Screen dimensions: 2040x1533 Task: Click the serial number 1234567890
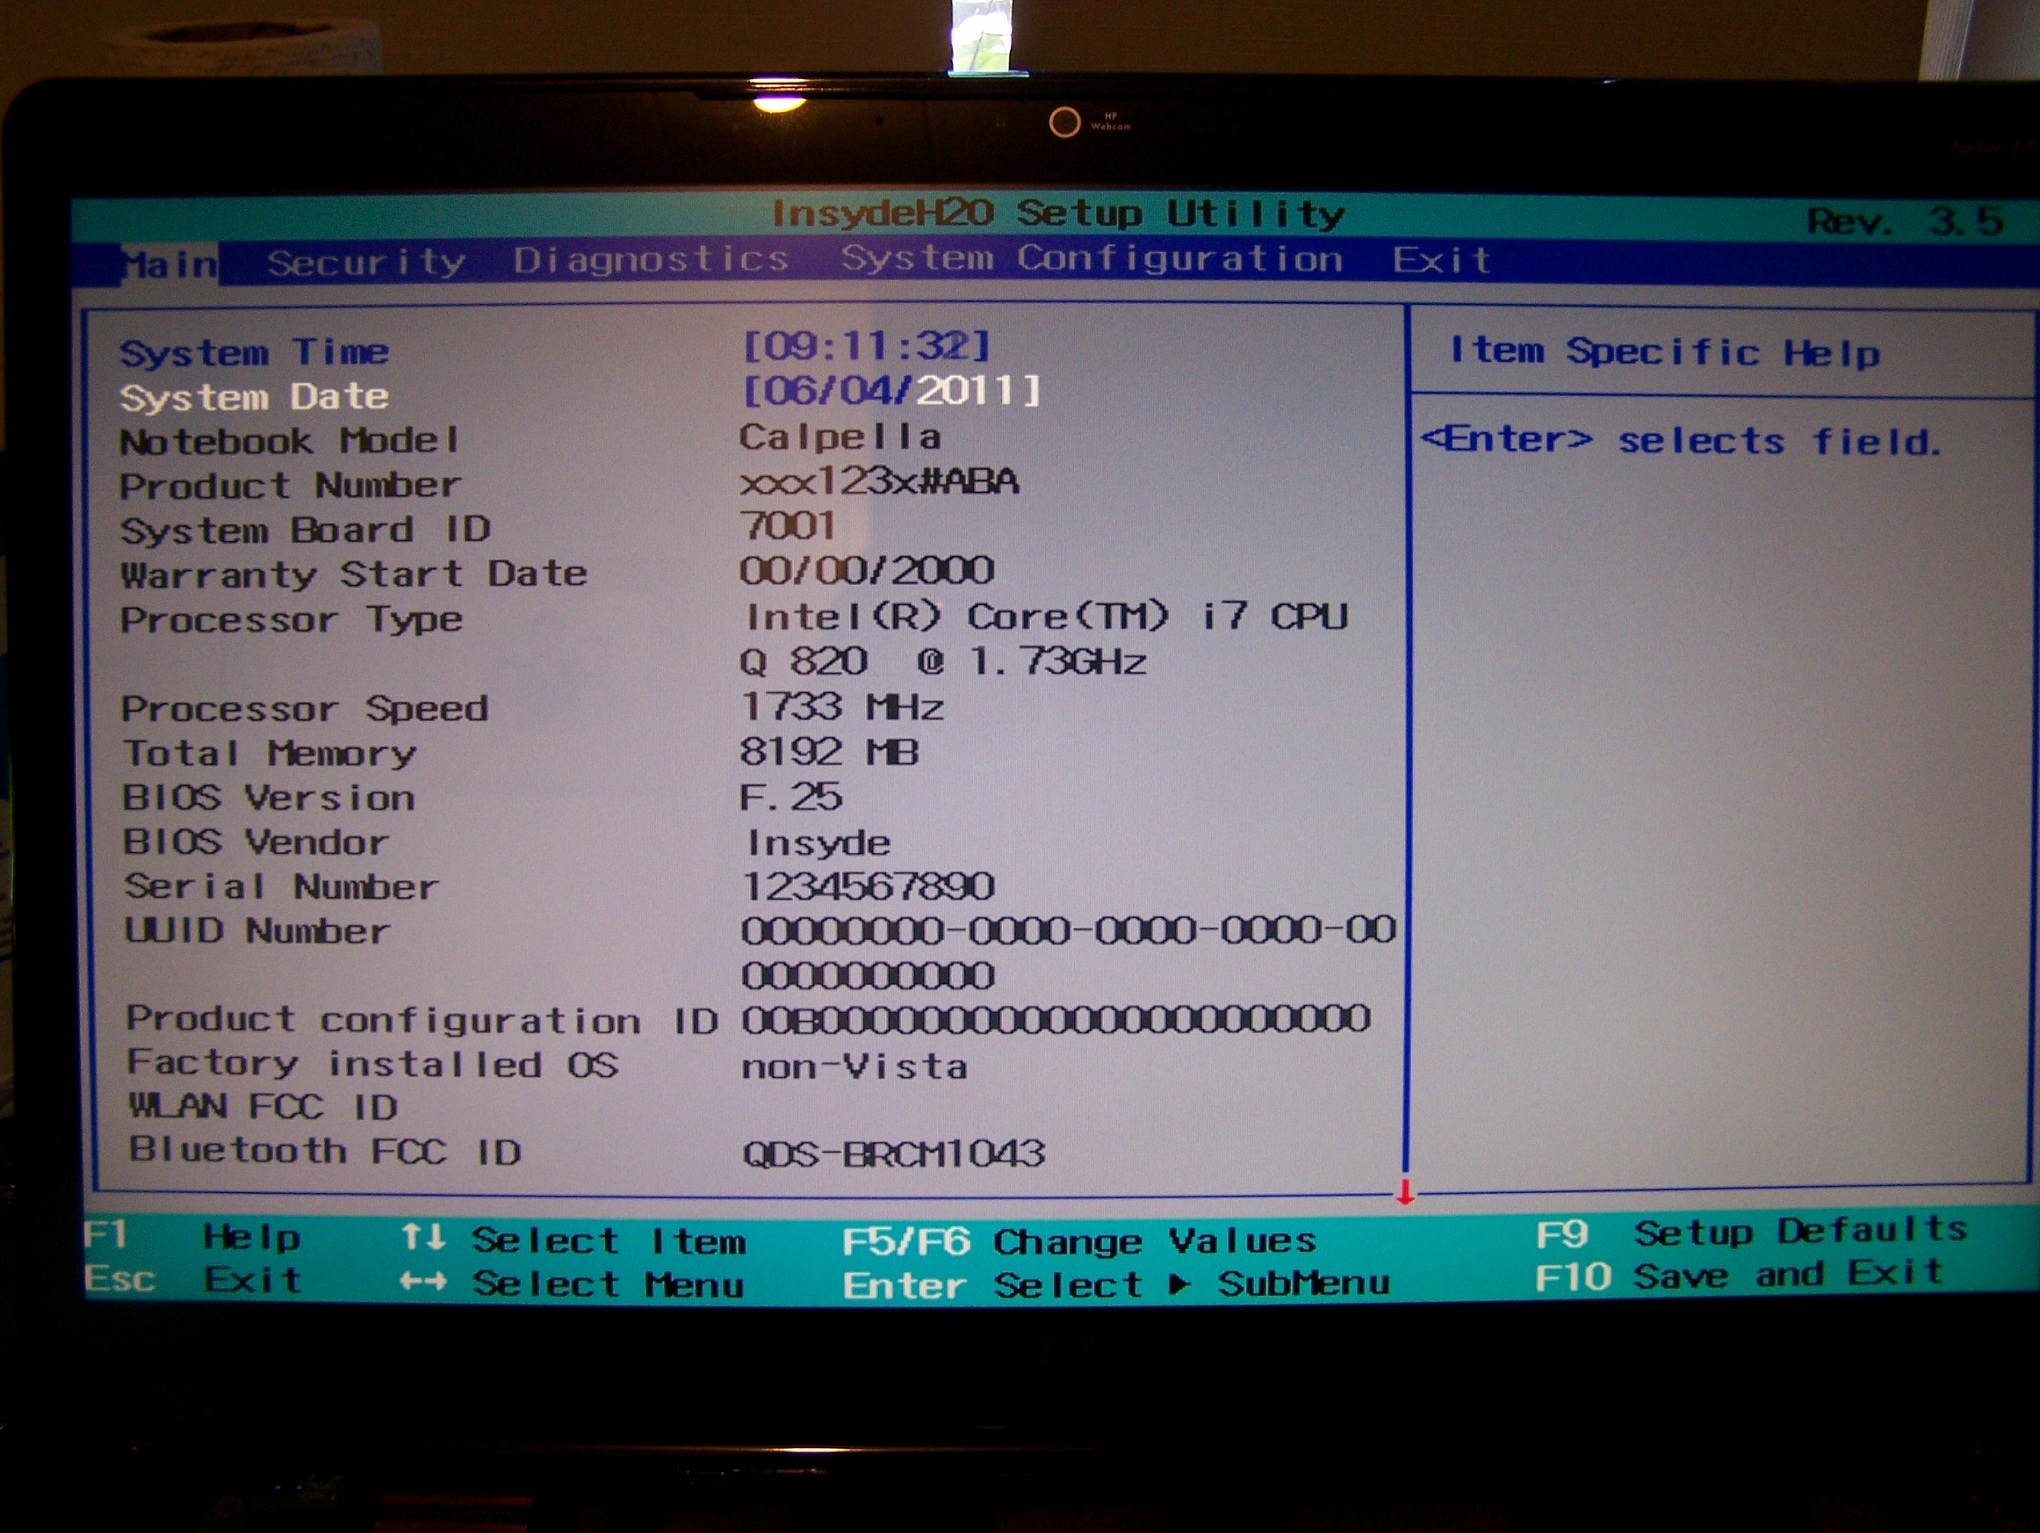868,886
